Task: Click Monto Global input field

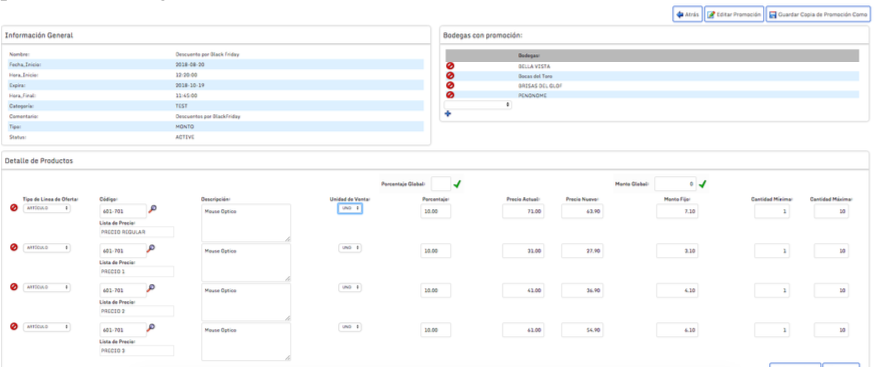Action: (675, 184)
